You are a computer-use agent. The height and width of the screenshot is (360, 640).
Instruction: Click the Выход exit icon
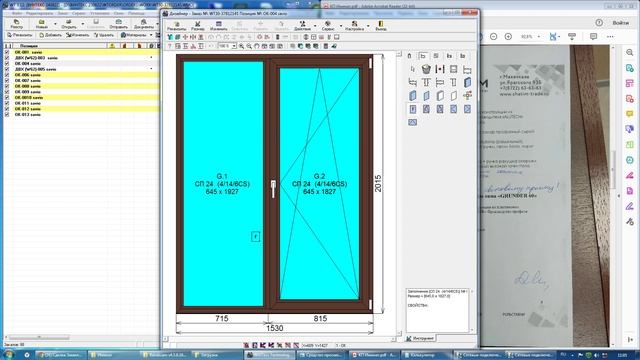pos(381,26)
